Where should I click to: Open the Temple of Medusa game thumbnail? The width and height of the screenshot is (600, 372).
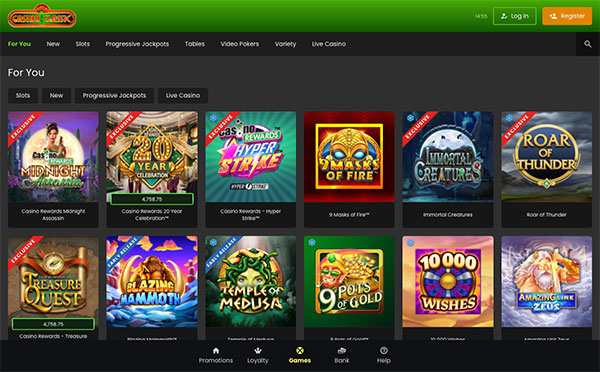pos(251,281)
